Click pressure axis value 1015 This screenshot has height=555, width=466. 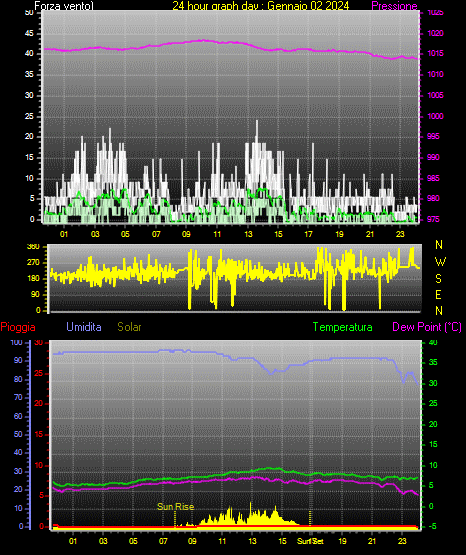pyautogui.click(x=436, y=53)
